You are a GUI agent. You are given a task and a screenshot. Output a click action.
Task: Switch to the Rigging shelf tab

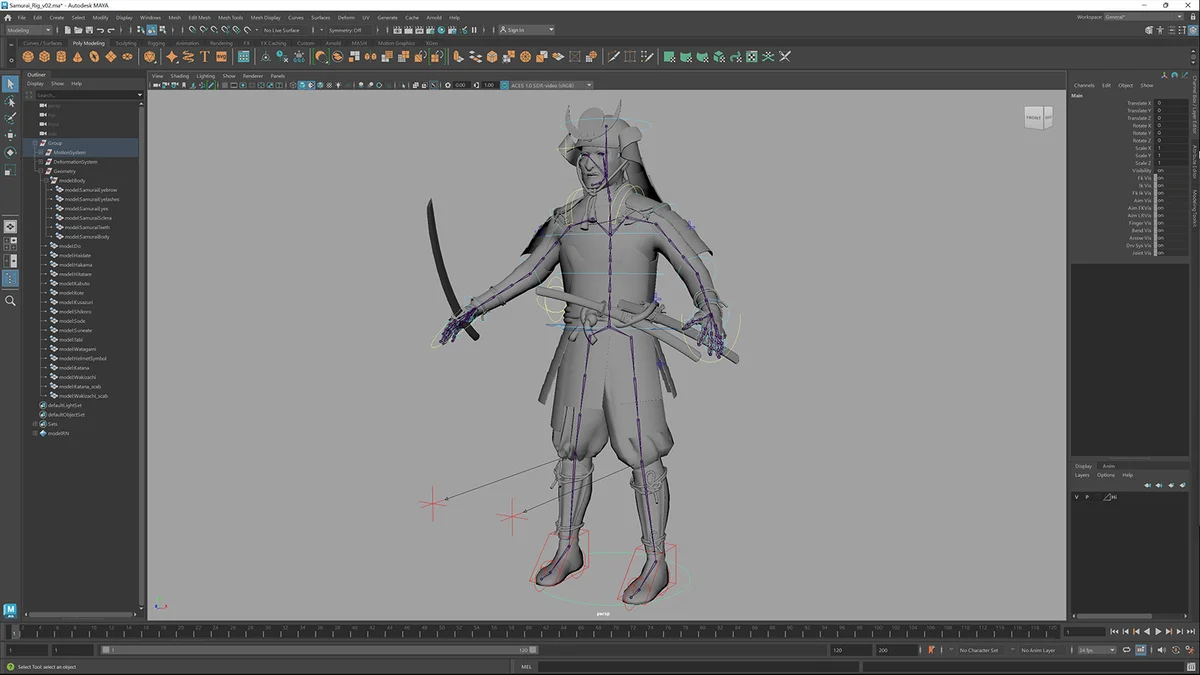coord(156,43)
